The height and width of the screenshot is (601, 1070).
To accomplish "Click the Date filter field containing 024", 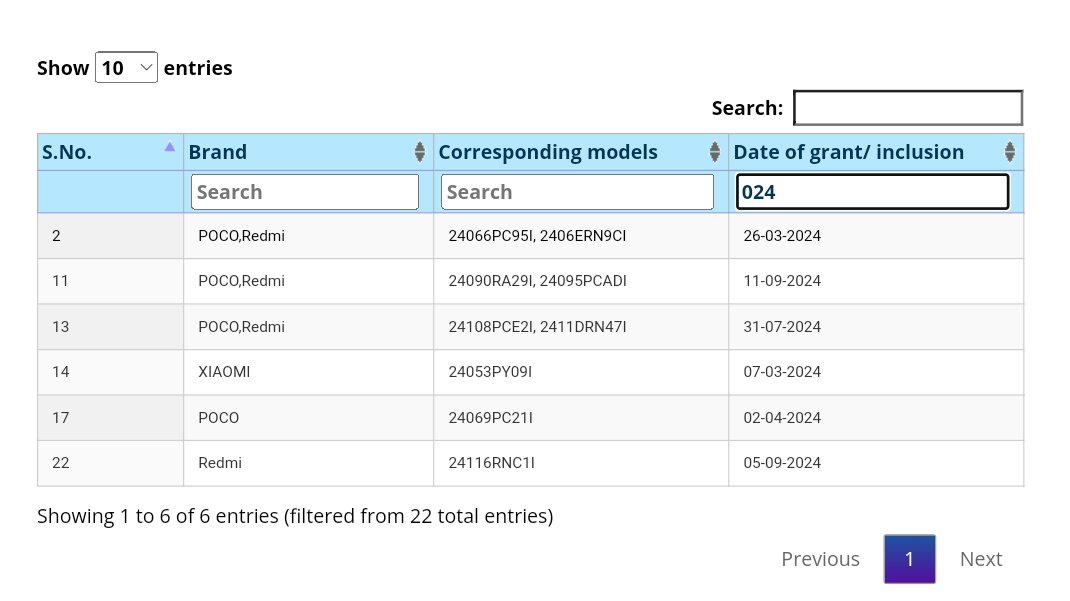I will click(872, 192).
